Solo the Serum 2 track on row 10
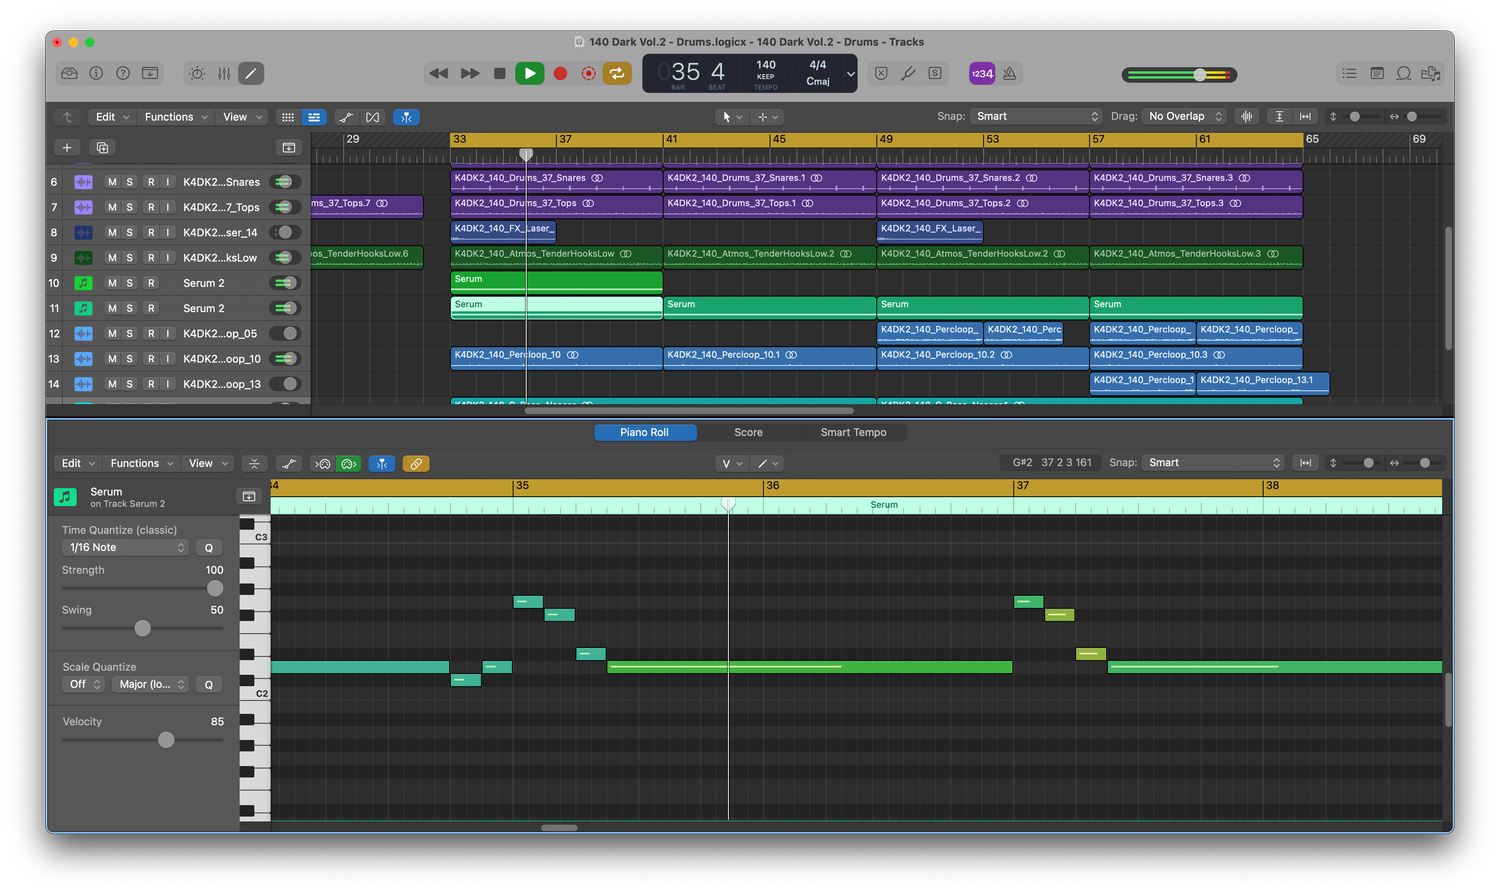This screenshot has width=1500, height=894. tap(129, 283)
